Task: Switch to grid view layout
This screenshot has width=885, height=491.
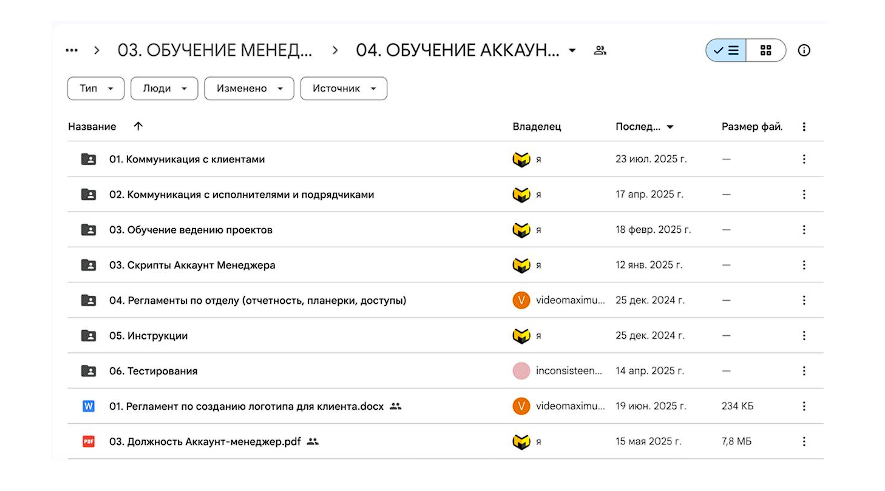Action: pos(766,50)
